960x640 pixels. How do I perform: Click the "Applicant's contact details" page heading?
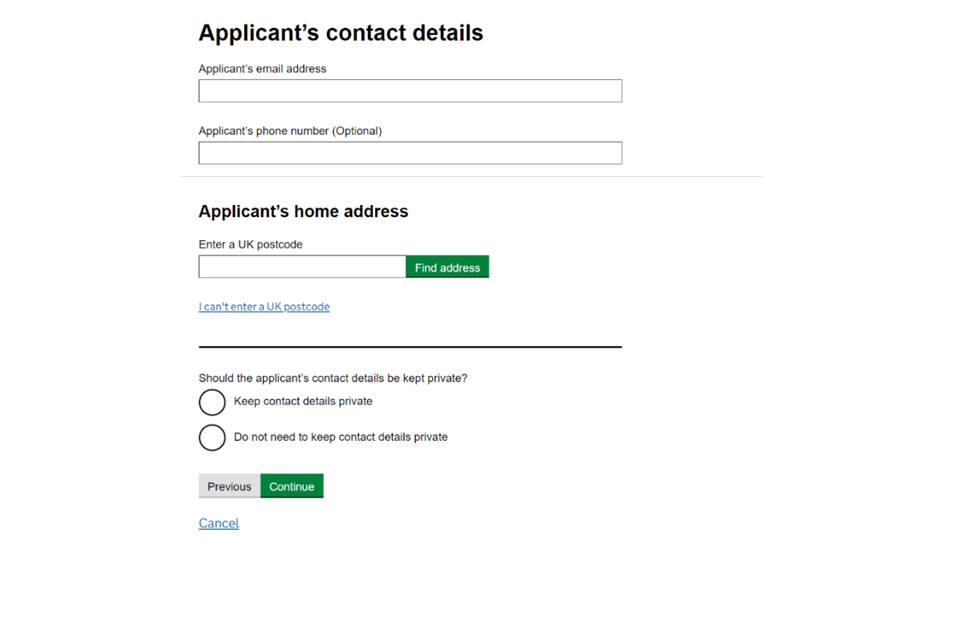tap(341, 33)
